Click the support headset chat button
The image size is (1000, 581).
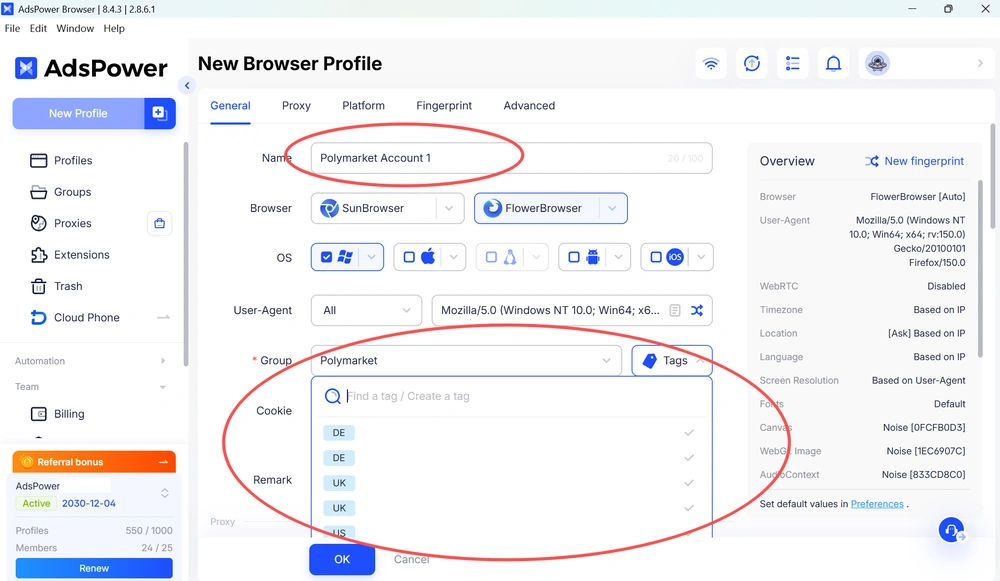952,530
